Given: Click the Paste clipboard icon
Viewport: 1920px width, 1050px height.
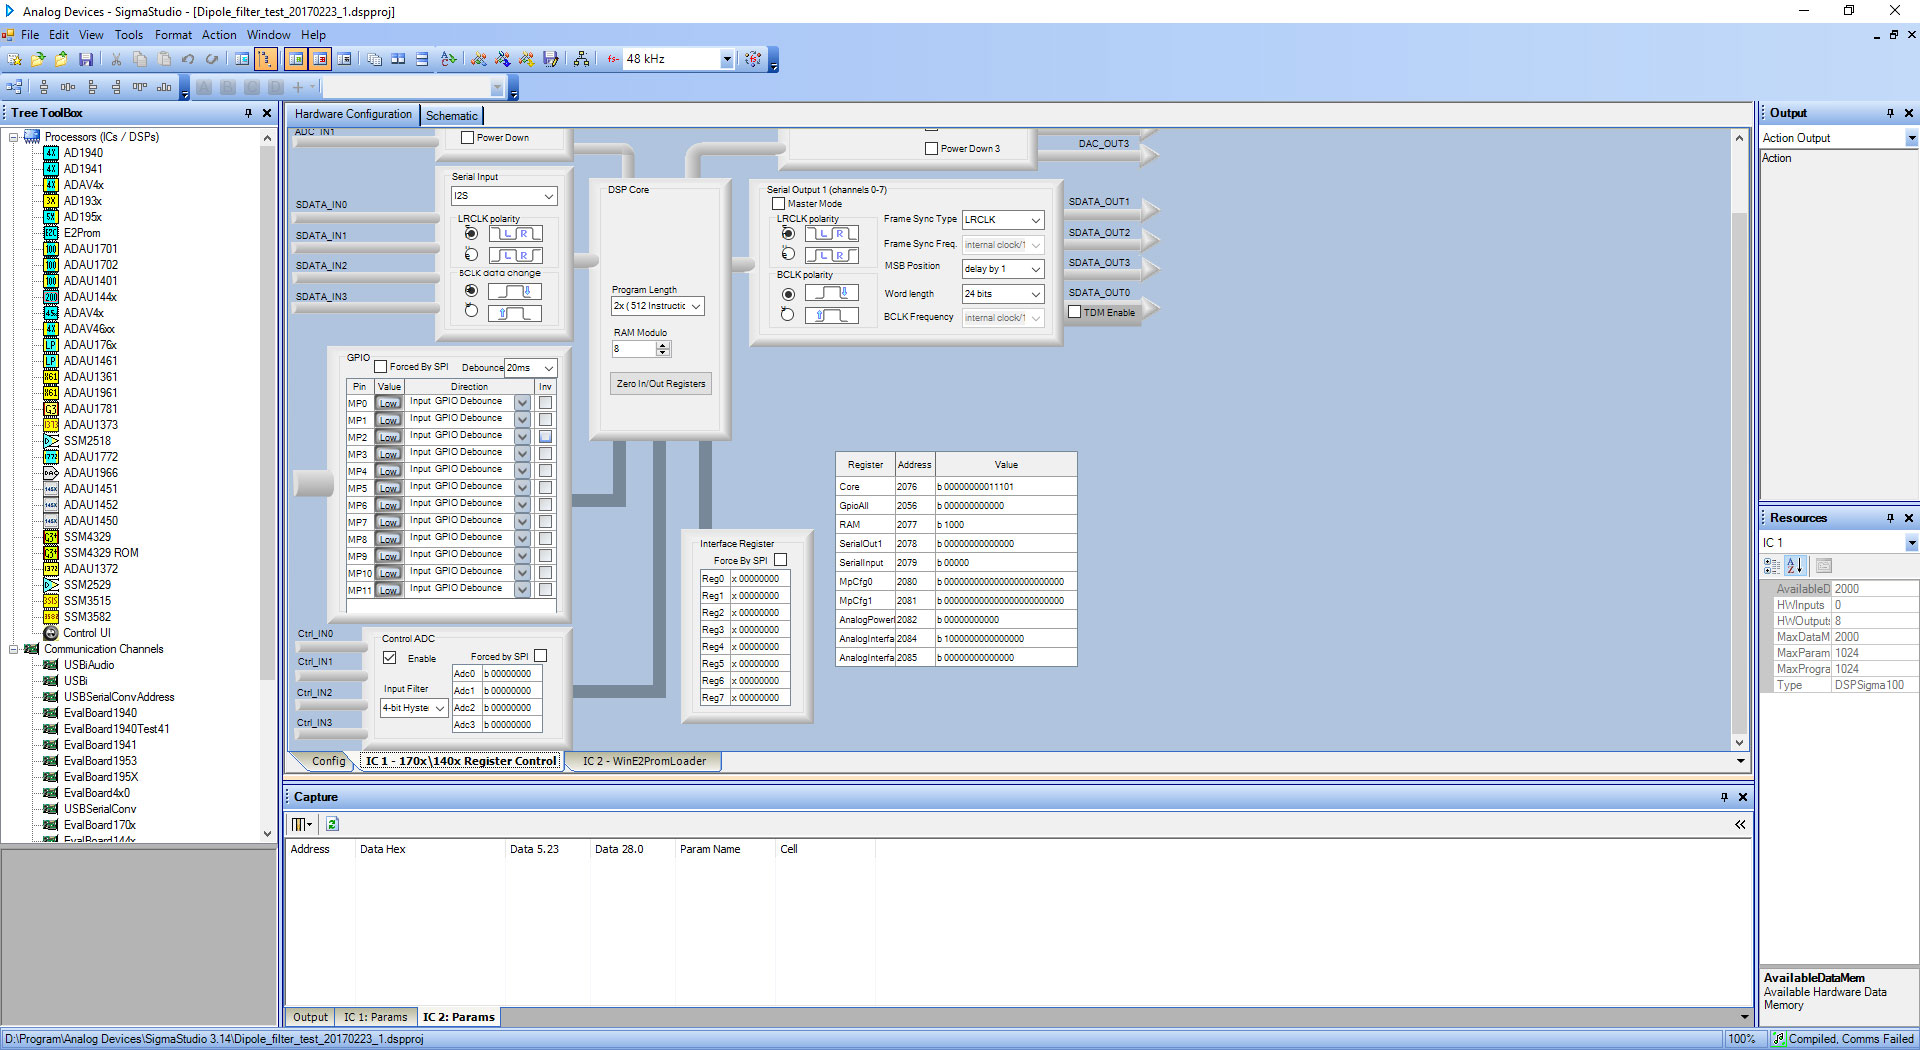Looking at the screenshot, I should click(164, 59).
